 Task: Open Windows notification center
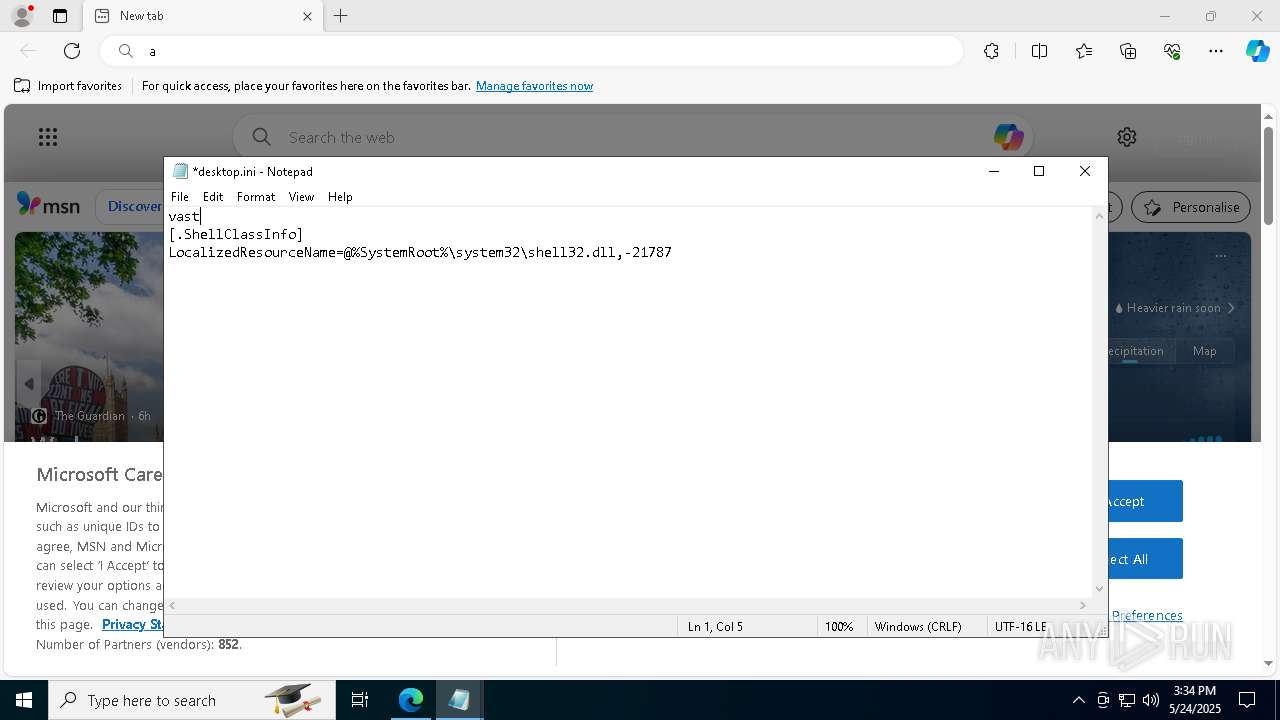click(x=1247, y=700)
